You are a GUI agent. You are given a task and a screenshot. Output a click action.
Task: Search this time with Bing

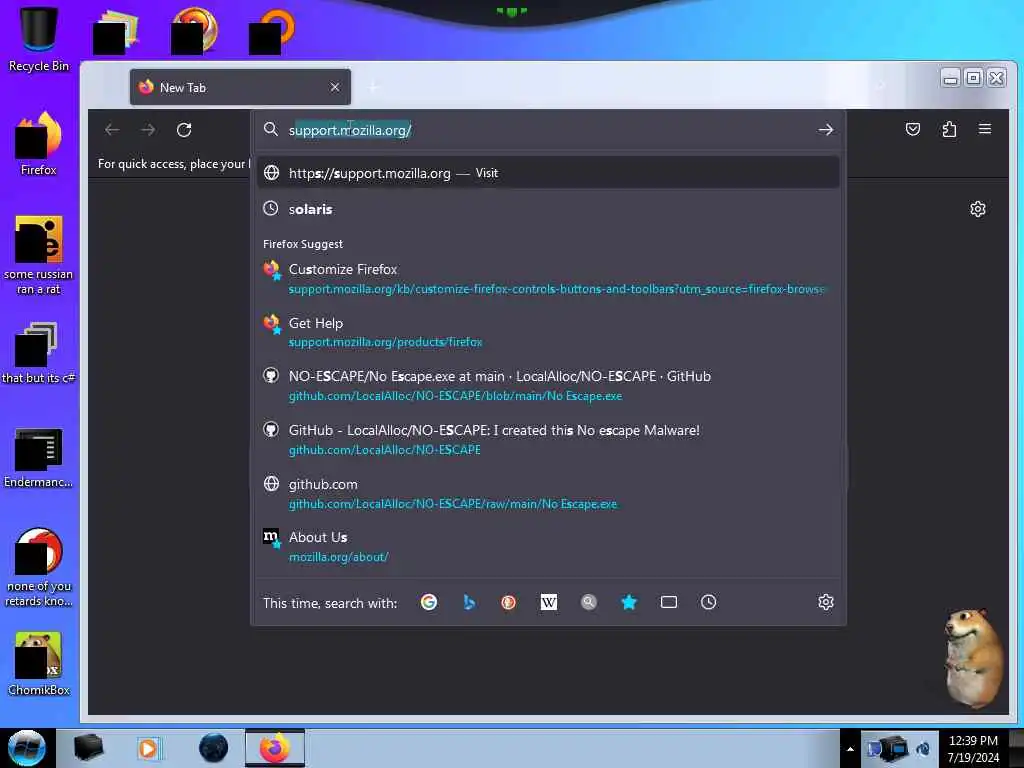click(x=469, y=602)
